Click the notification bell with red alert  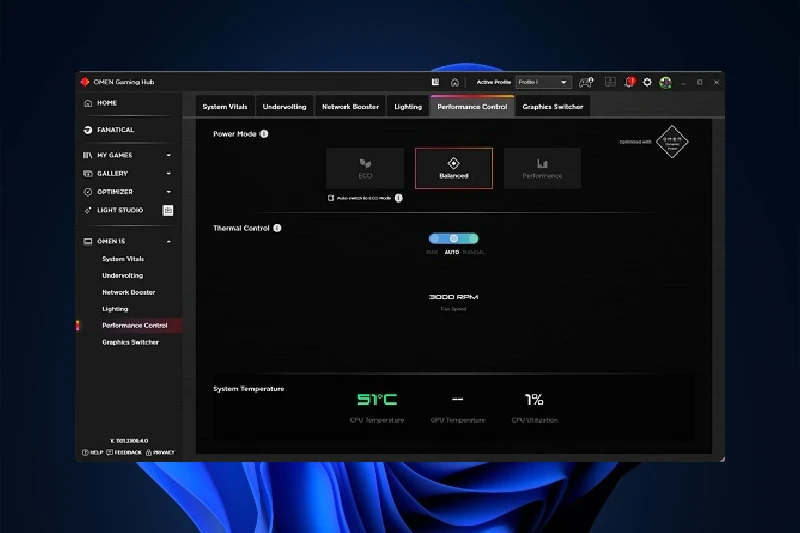pos(629,82)
